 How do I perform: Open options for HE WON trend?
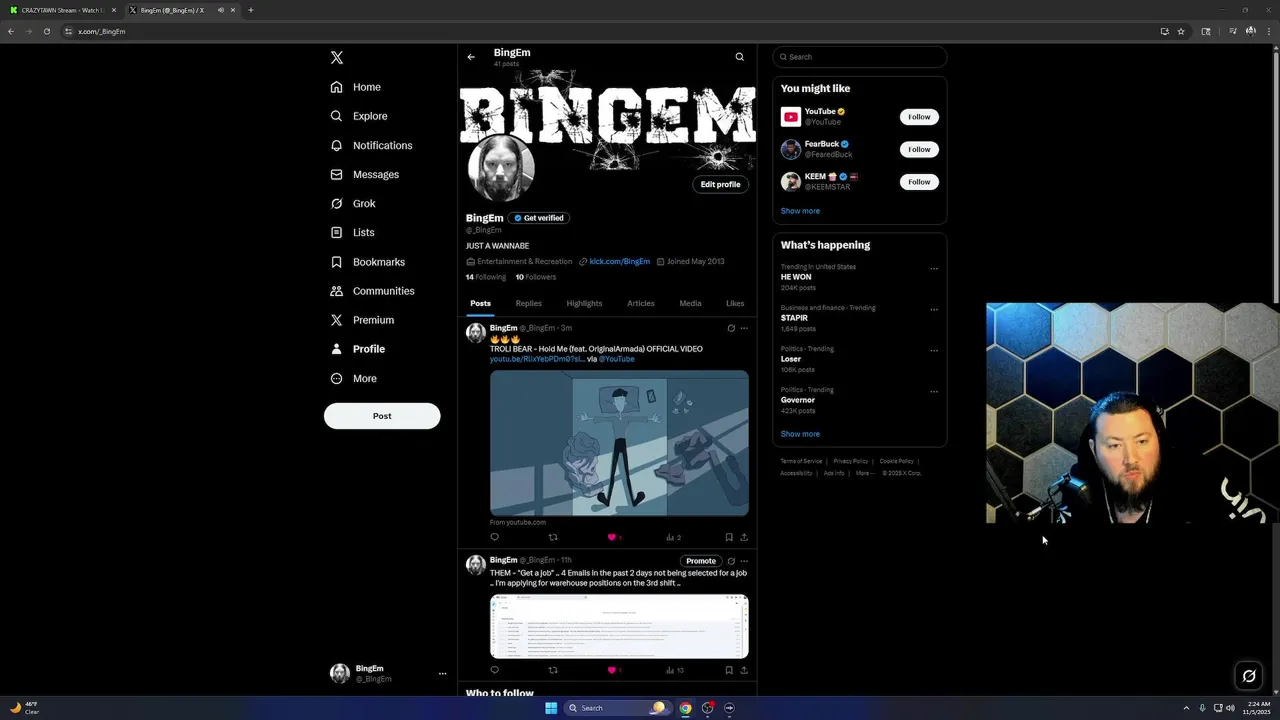(934, 268)
